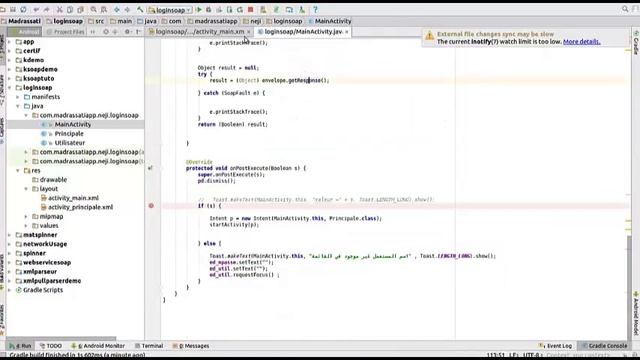Screen dimensions: 640x360
Task: Select the Android project view tab
Action: tap(24, 31)
